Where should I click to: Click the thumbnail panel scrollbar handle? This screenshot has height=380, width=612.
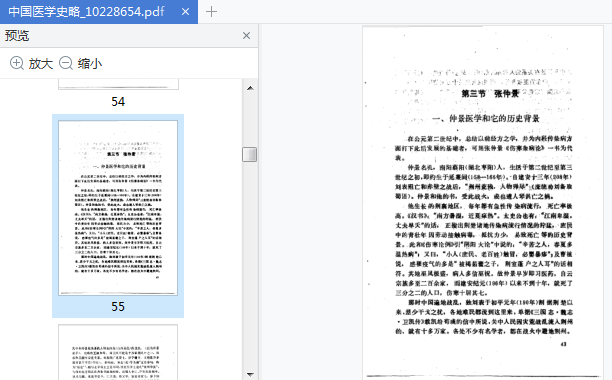click(249, 154)
